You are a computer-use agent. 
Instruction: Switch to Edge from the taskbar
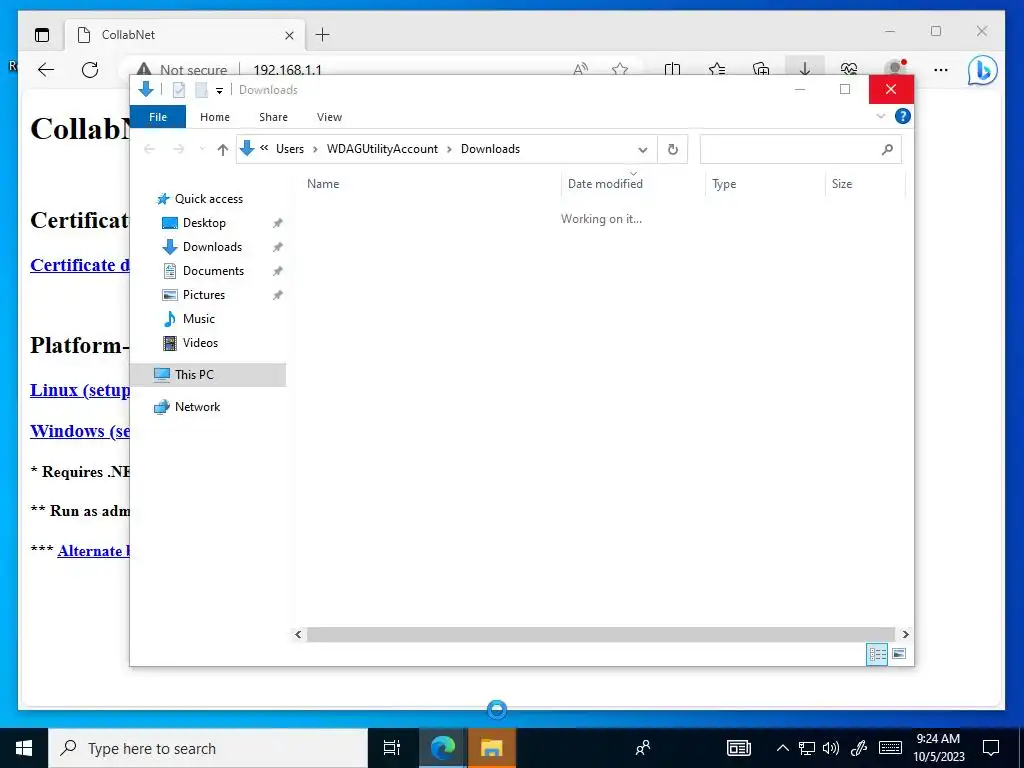coord(442,748)
